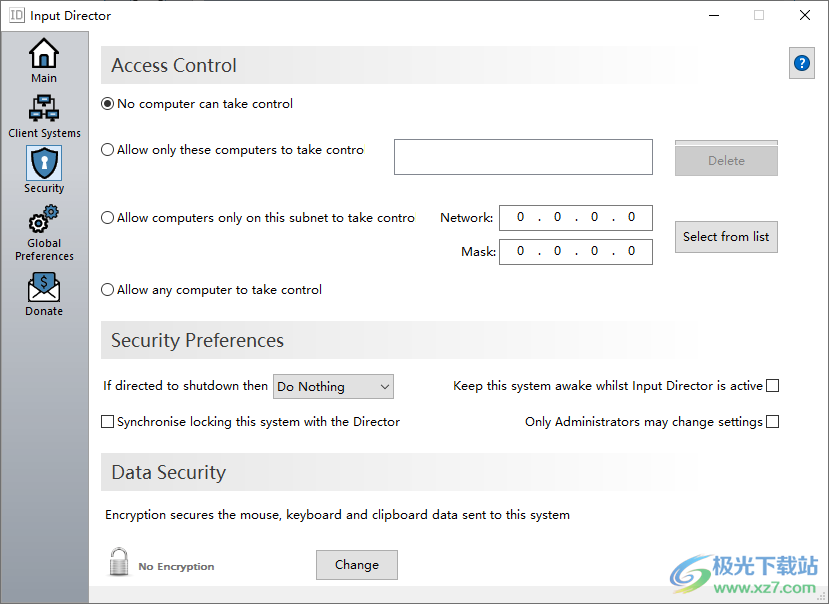Open the Main home icon
The height and width of the screenshot is (604, 829).
click(x=44, y=53)
